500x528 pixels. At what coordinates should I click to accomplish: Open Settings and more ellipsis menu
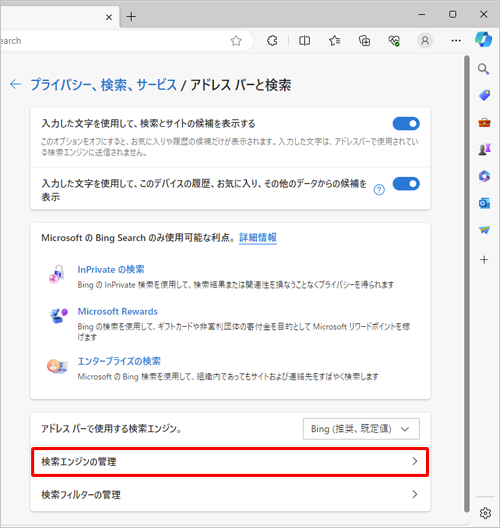click(x=456, y=41)
